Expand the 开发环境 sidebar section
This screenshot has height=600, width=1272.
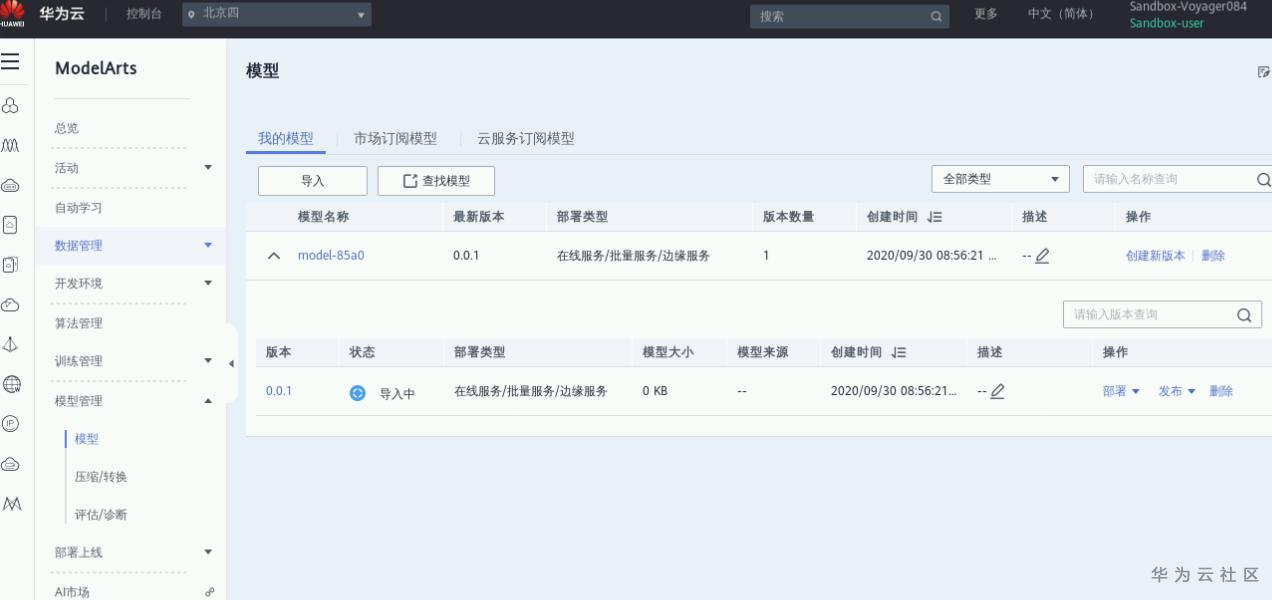click(208, 283)
